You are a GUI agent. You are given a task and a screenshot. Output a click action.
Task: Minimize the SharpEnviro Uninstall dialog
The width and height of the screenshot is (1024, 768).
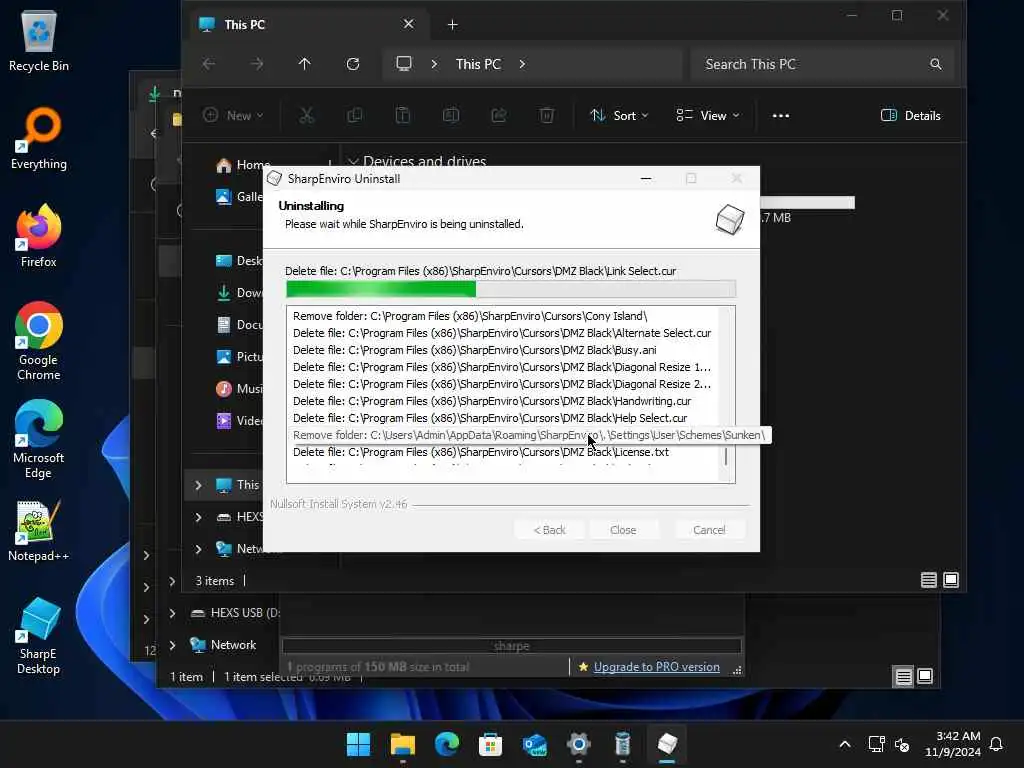coord(646,178)
